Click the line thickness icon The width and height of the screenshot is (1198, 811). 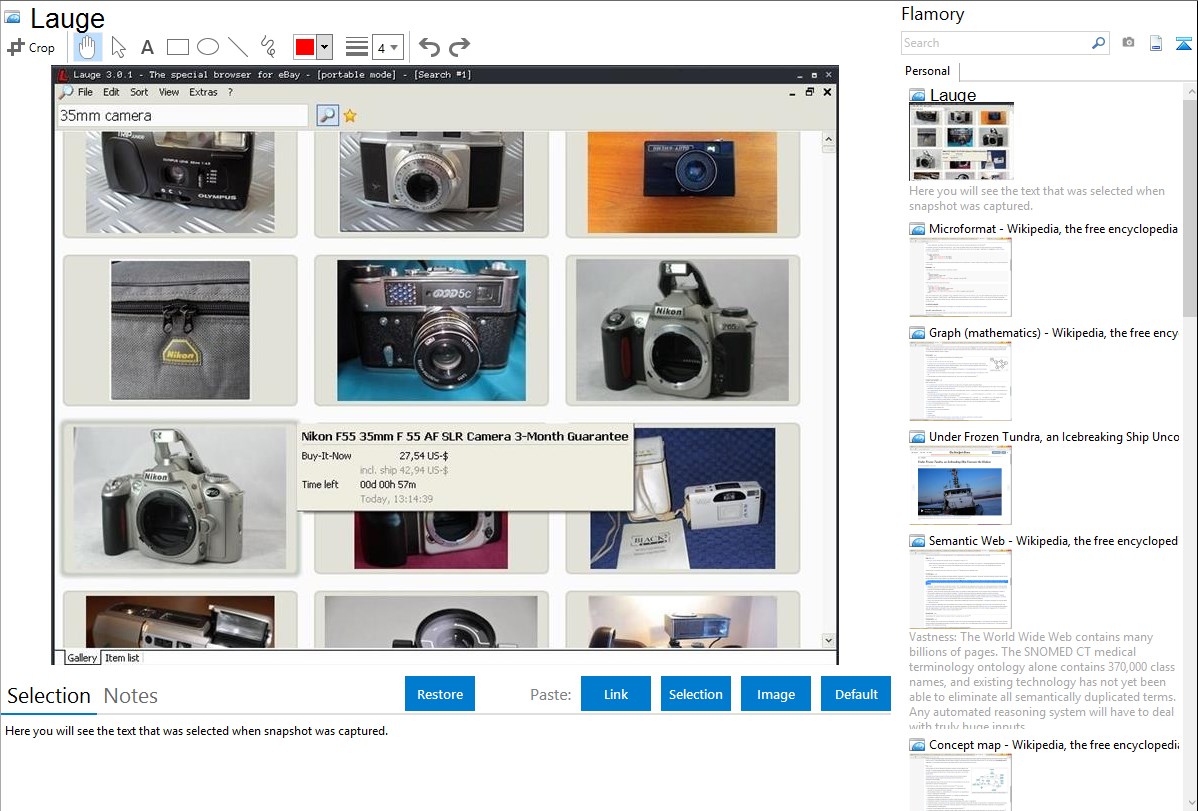pos(356,47)
